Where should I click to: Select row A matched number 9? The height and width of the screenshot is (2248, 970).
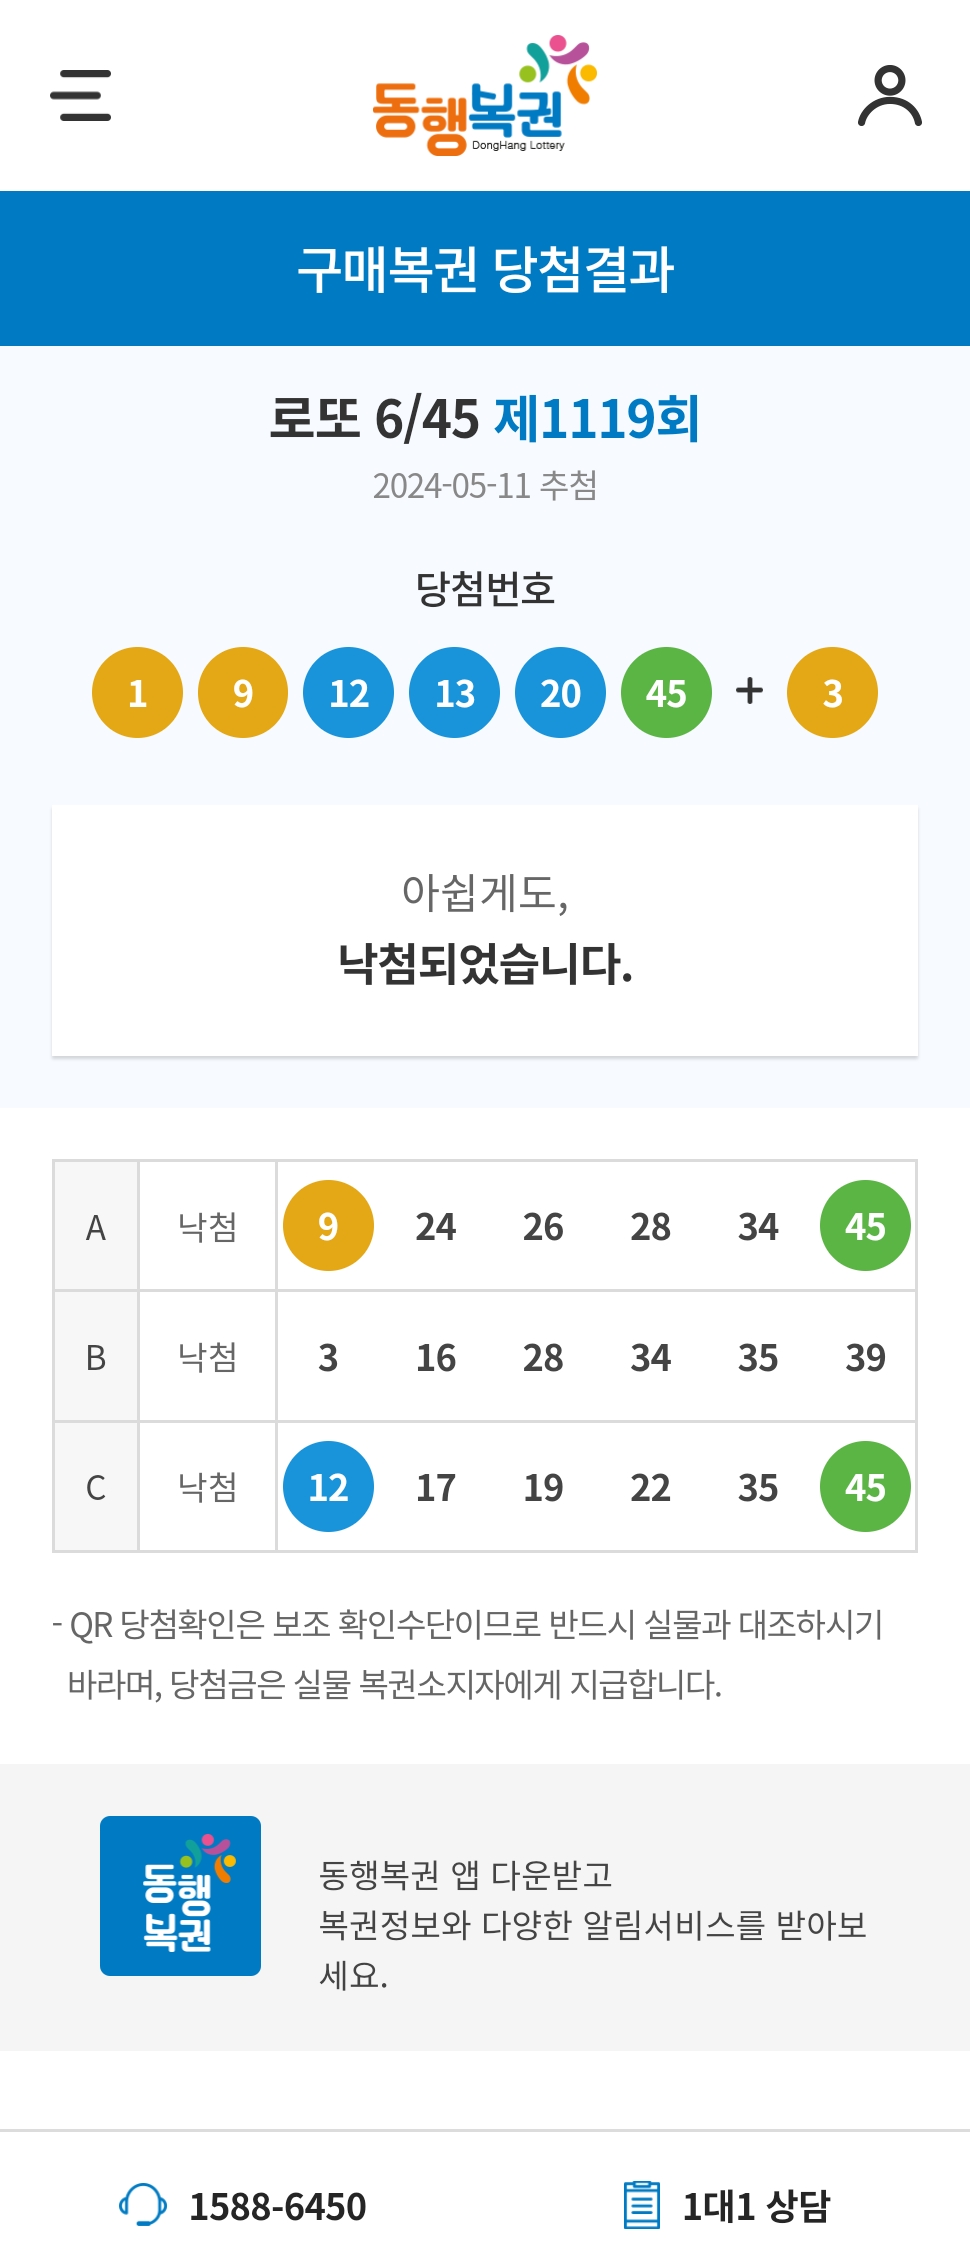pos(328,1226)
